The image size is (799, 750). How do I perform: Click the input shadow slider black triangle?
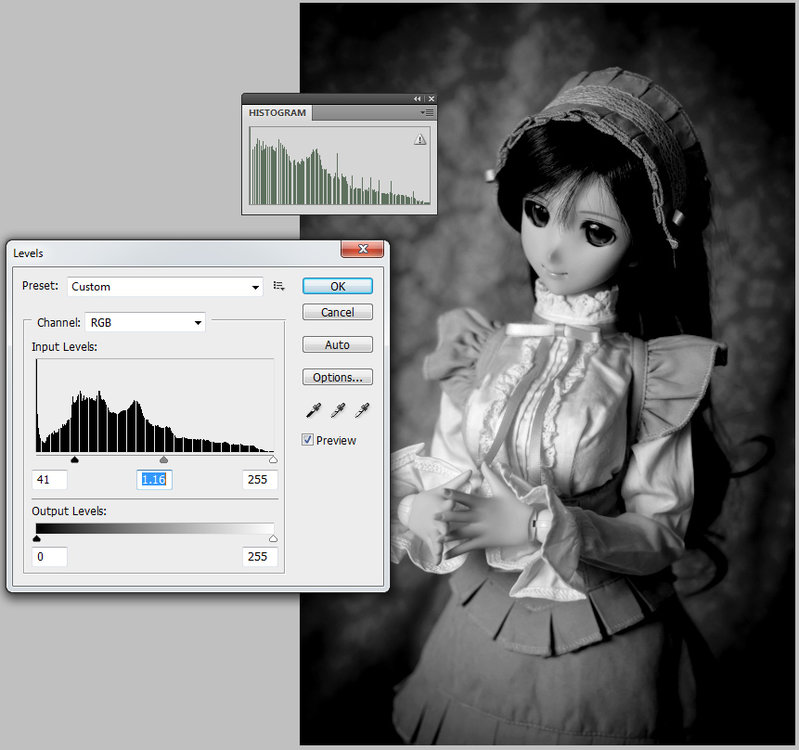75,460
